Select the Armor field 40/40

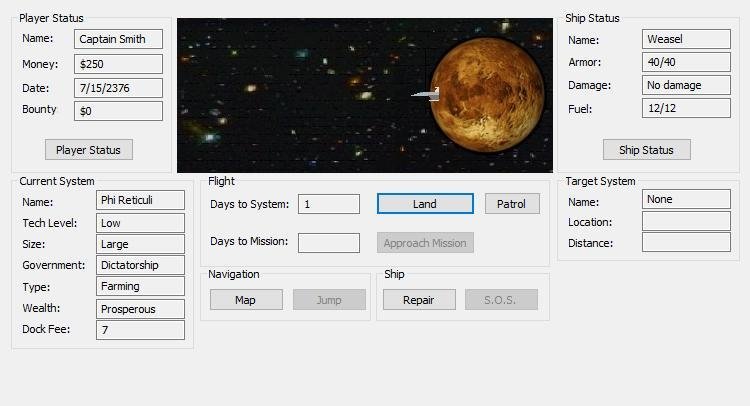click(x=686, y=62)
